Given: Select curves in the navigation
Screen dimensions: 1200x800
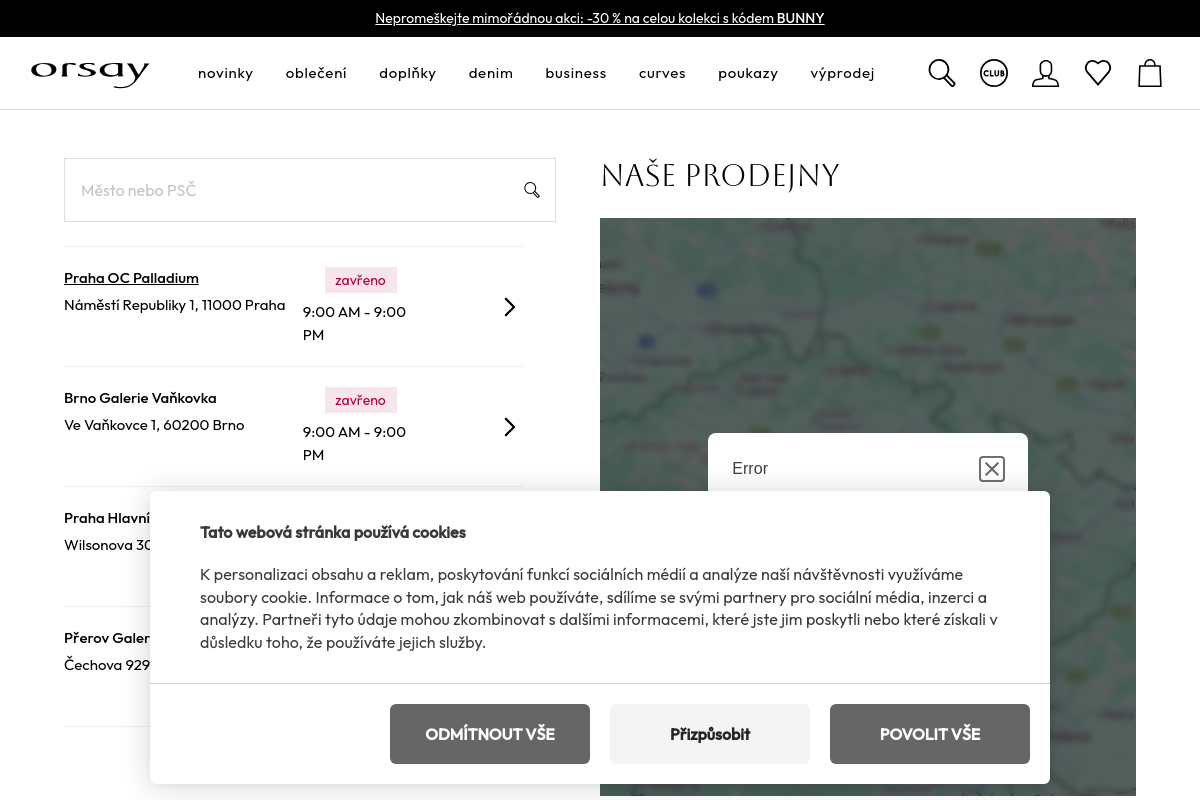Looking at the screenshot, I should [x=662, y=73].
